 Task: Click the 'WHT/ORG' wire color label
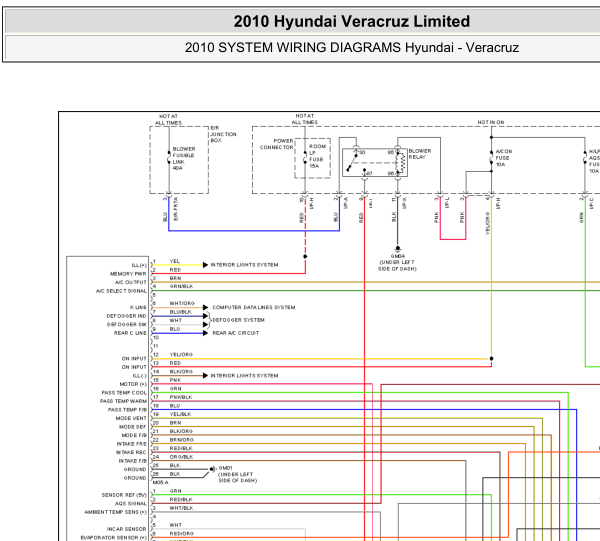(x=182, y=303)
